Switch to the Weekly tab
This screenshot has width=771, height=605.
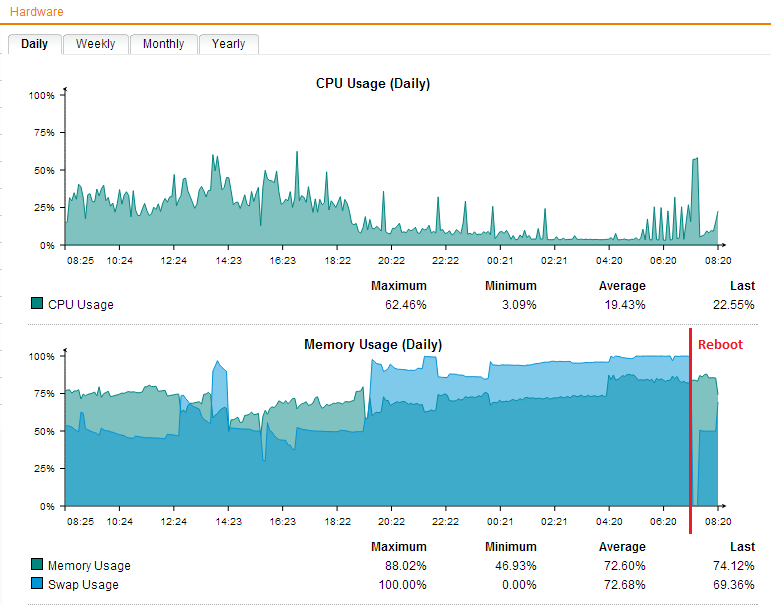tap(95, 44)
